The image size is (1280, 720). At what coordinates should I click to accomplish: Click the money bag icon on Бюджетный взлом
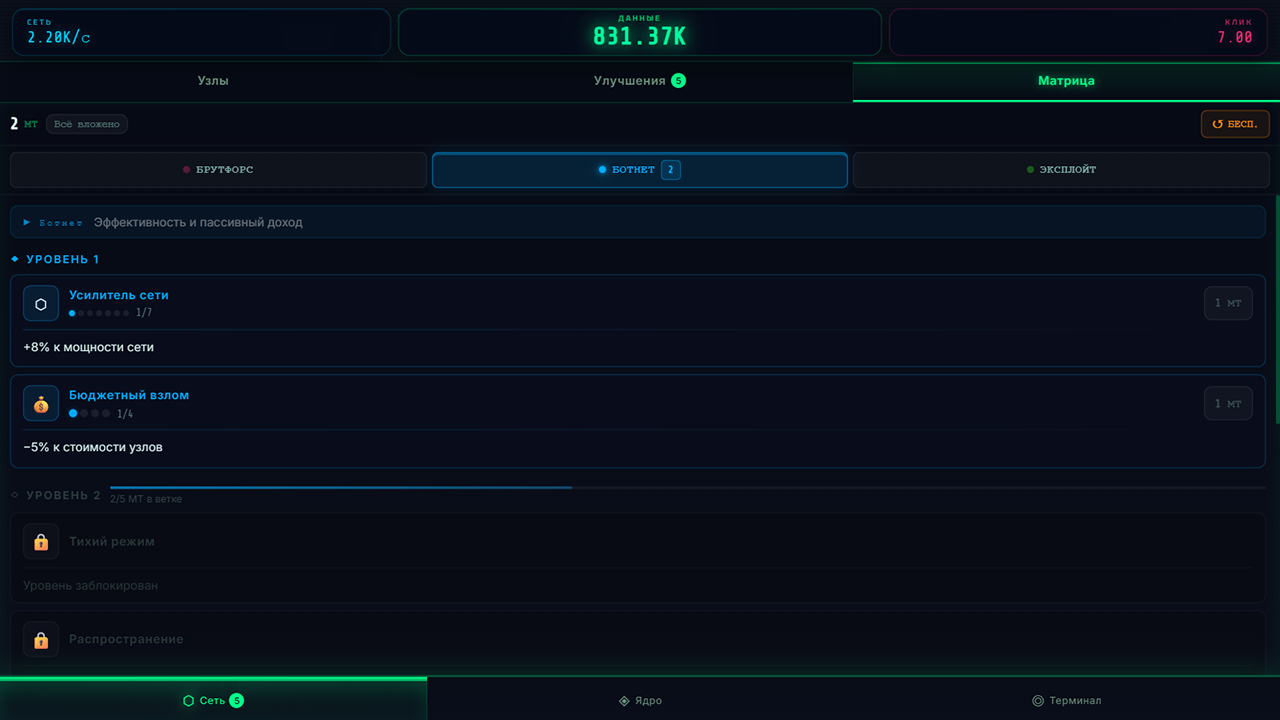(x=41, y=403)
